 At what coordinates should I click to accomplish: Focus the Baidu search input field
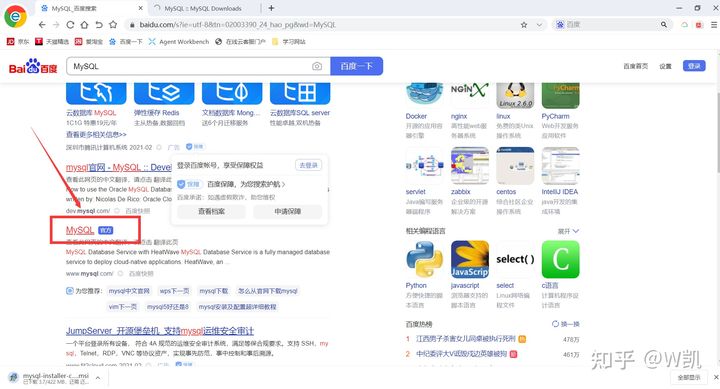(191, 67)
